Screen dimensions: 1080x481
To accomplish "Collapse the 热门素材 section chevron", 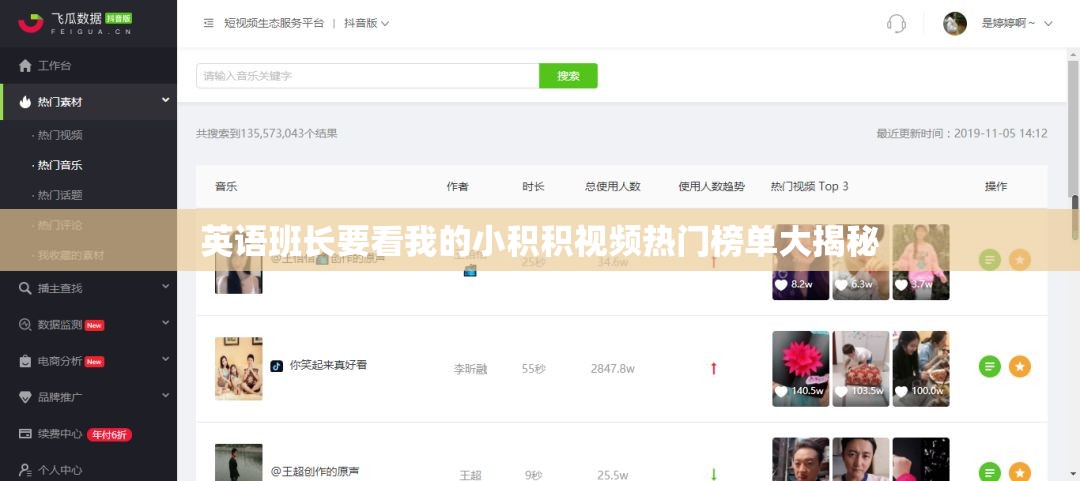I will [x=165, y=101].
